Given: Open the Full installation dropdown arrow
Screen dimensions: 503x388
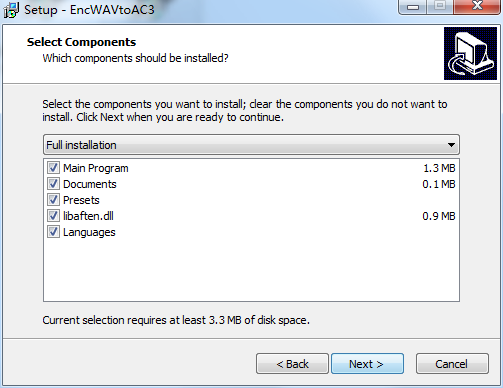Looking at the screenshot, I should (451, 145).
